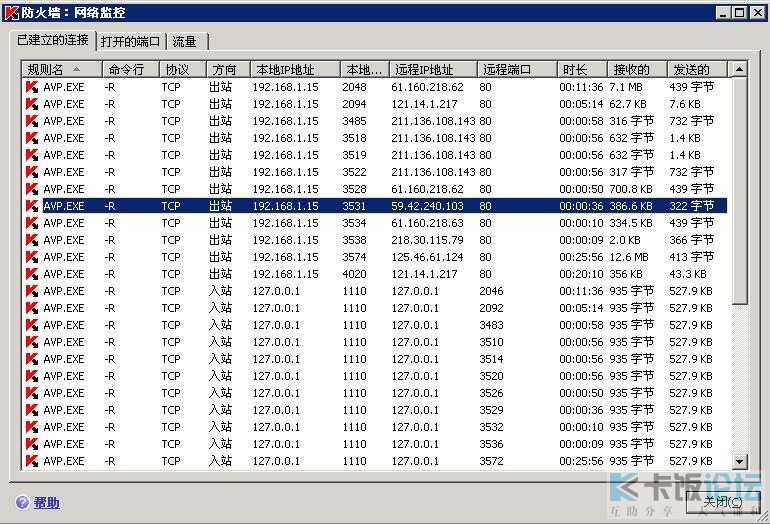Click the icon of row with local port 2094

point(32,104)
